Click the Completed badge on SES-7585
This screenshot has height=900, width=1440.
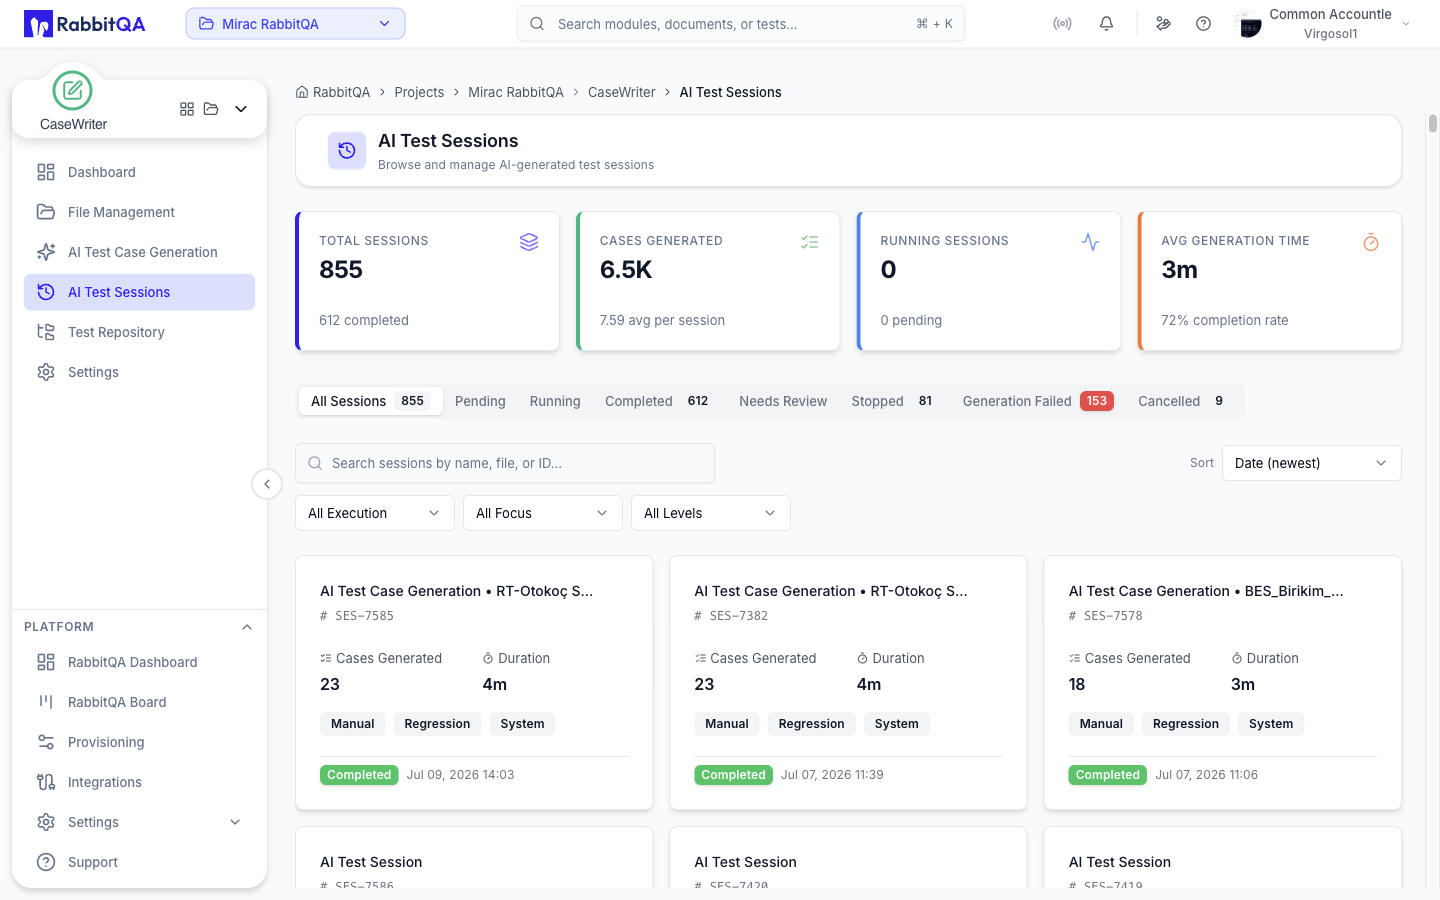coord(359,775)
